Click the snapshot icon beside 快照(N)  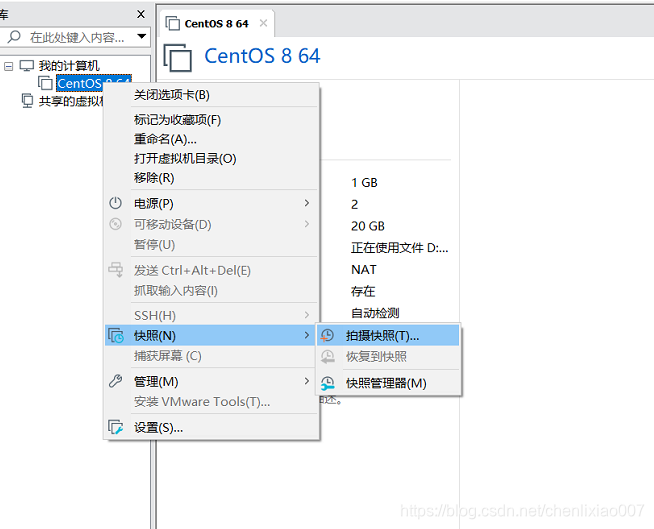tap(116, 335)
